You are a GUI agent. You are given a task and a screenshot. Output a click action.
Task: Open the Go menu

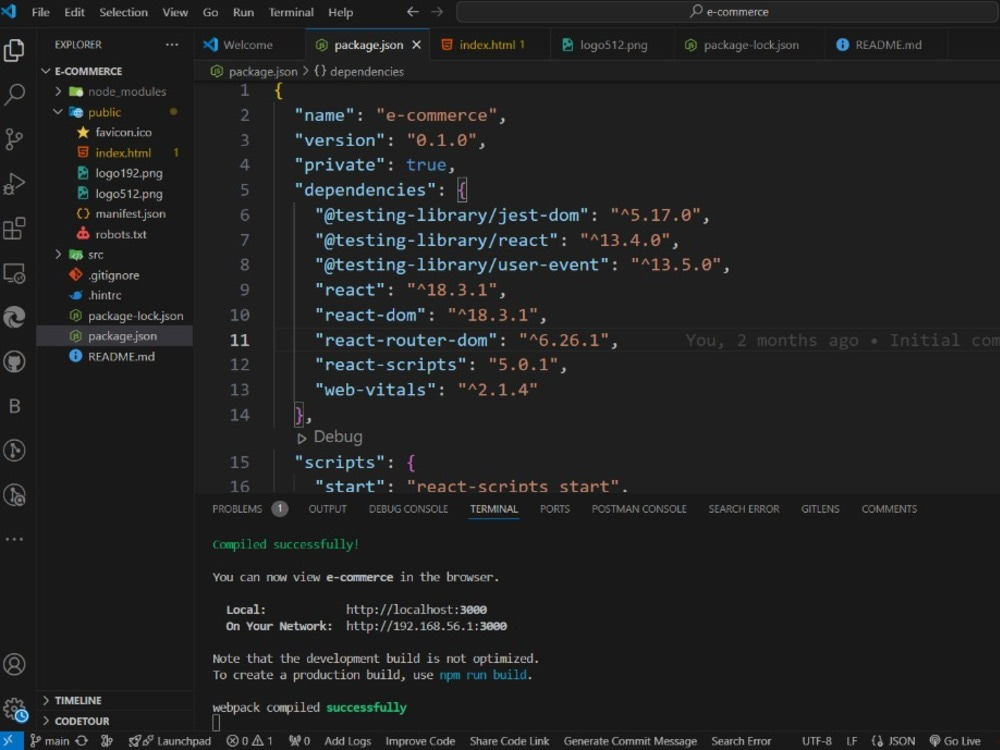[x=210, y=12]
